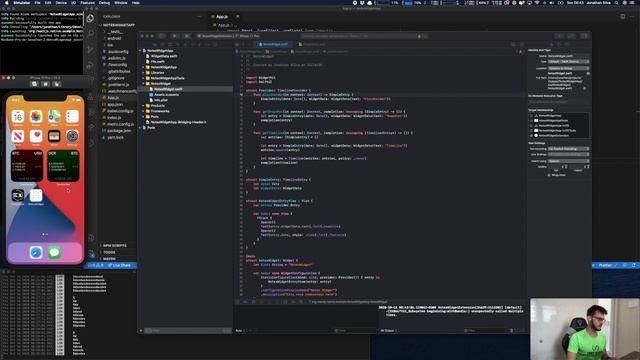
Task: Toggle Wrap lines checkbox in inspector
Action: (549, 175)
